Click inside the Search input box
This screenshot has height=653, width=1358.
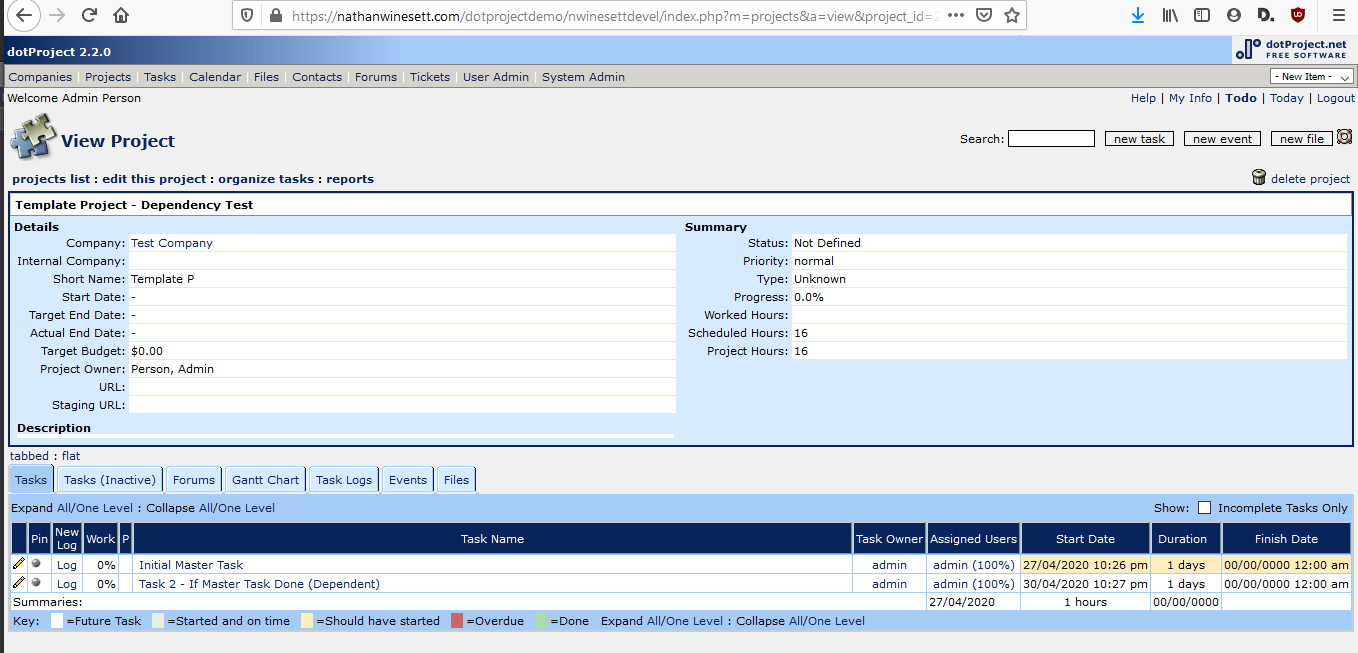(1051, 138)
